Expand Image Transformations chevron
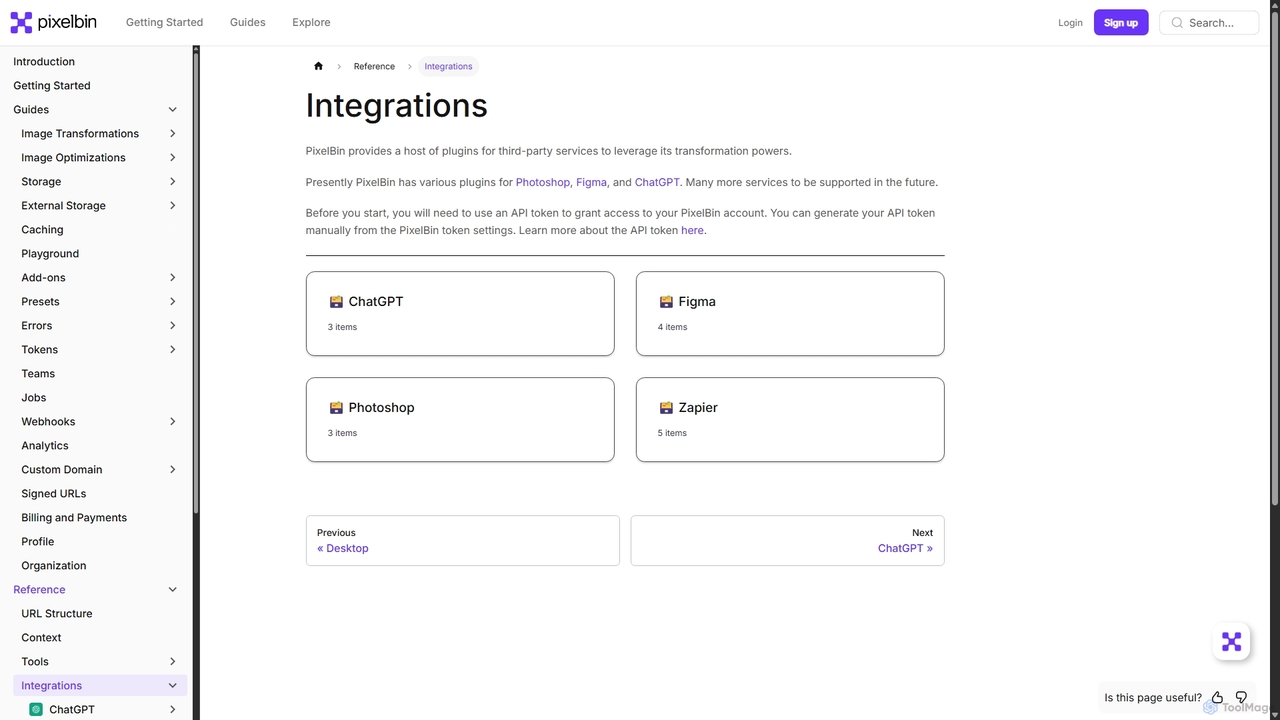Image resolution: width=1280 pixels, height=720 pixels. coord(172,134)
